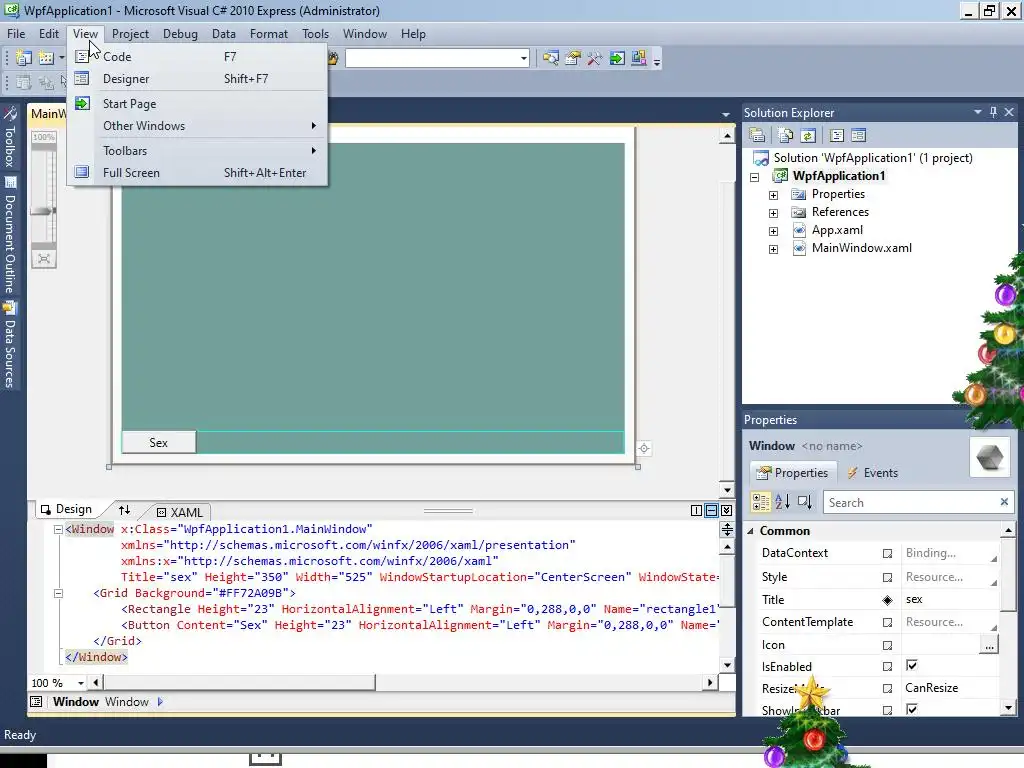Click the DataContext property marker square

click(x=887, y=554)
